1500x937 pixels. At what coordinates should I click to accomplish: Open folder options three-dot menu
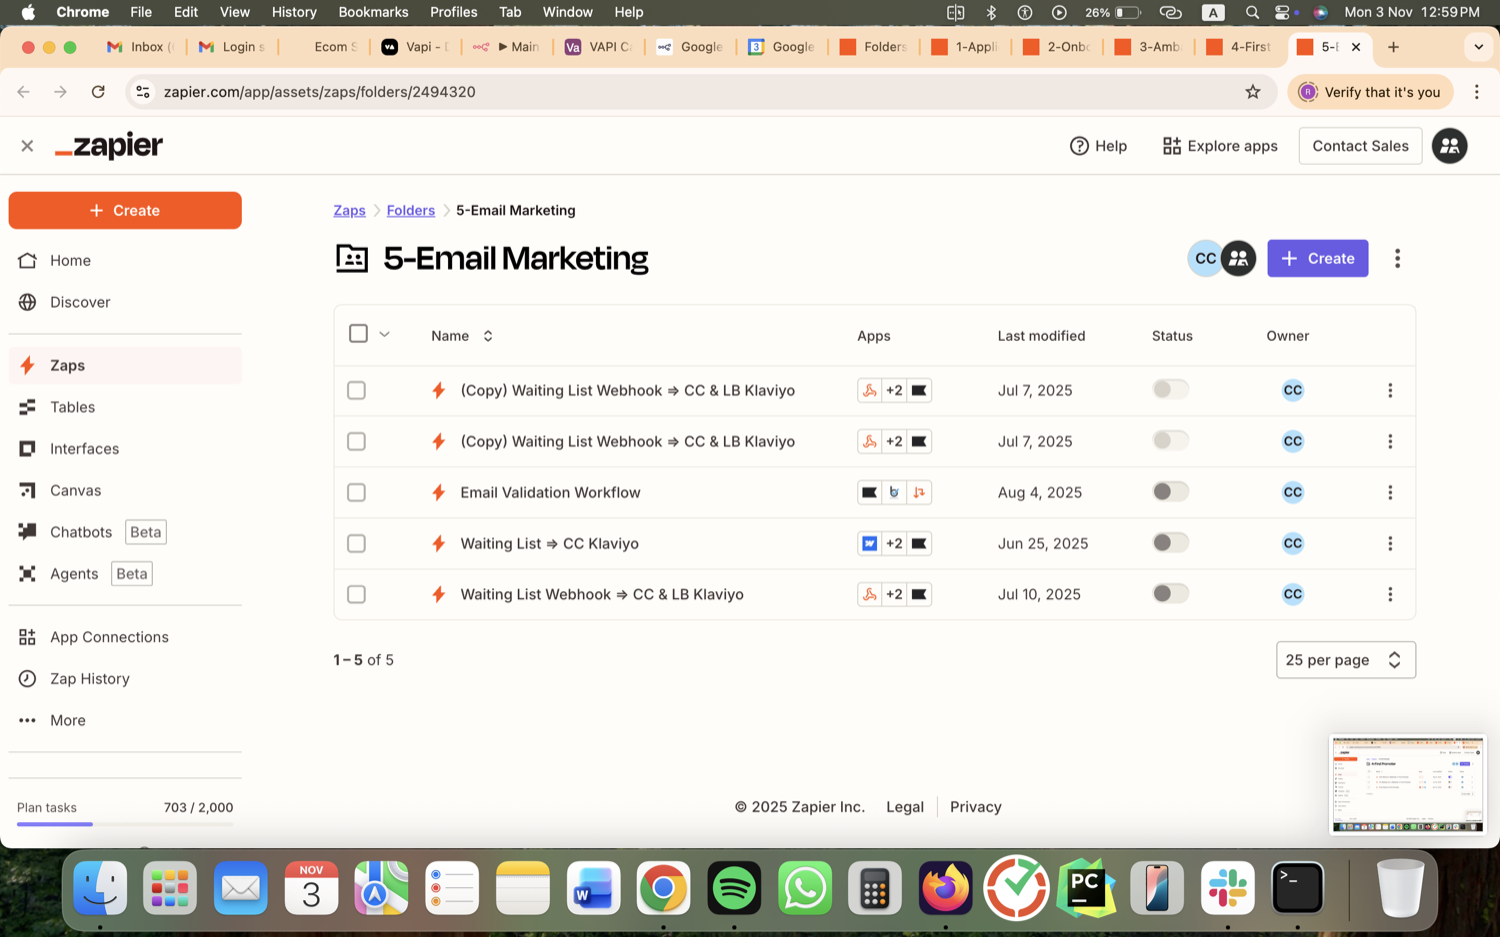click(1397, 258)
